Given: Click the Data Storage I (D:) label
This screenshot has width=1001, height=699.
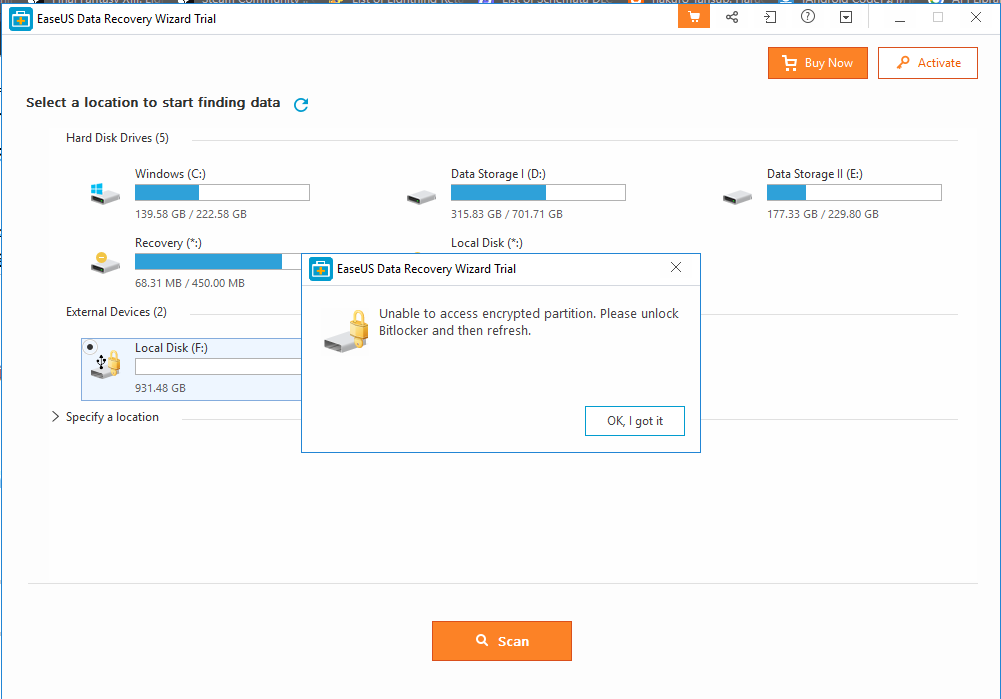Looking at the screenshot, I should [498, 174].
